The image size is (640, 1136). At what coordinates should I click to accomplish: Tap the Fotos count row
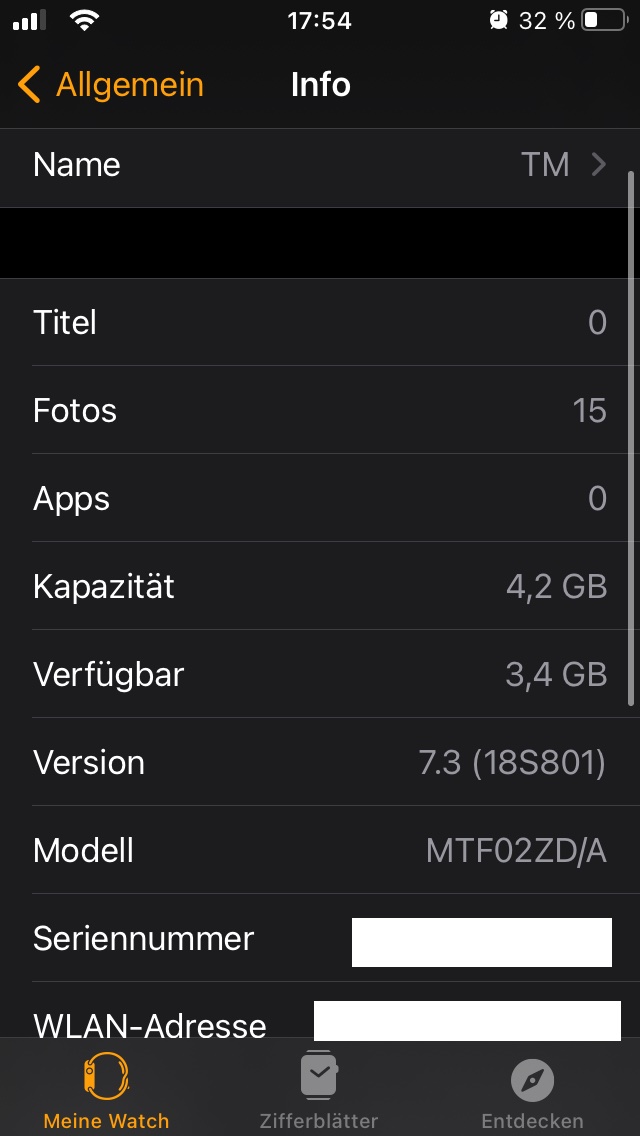(320, 410)
